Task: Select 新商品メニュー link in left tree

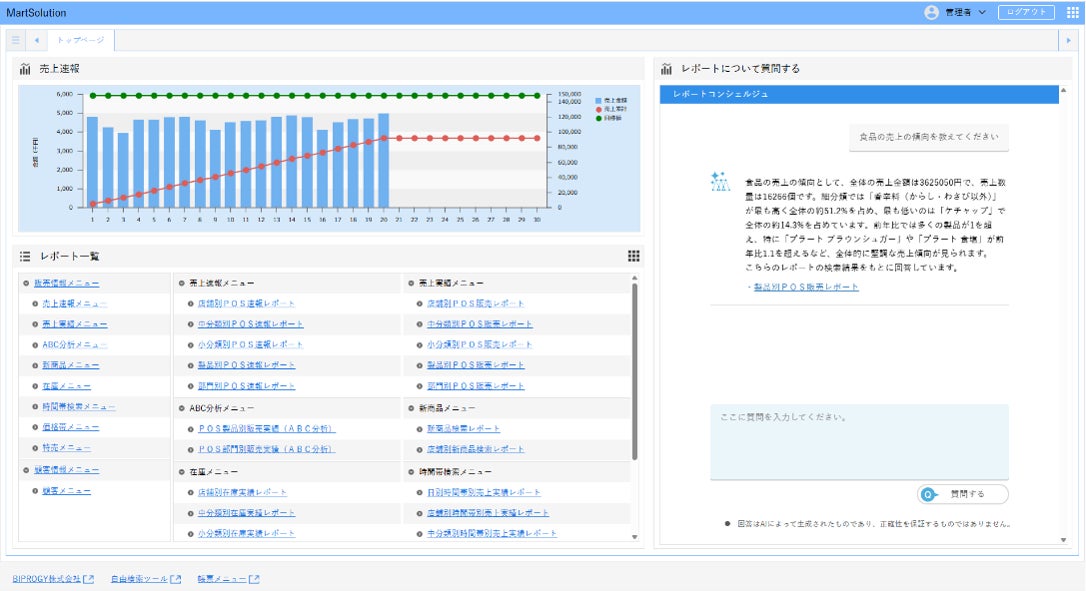Action: point(71,365)
